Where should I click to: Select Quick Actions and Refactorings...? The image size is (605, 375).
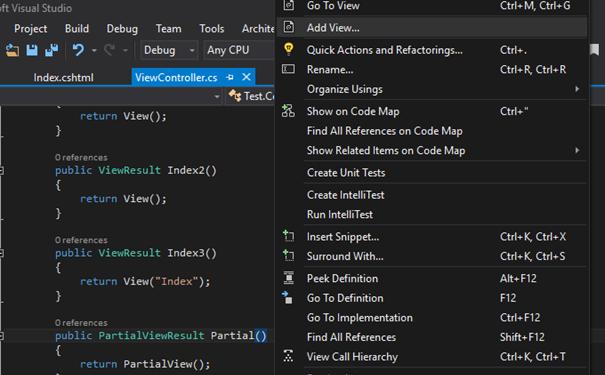[x=432, y=50]
